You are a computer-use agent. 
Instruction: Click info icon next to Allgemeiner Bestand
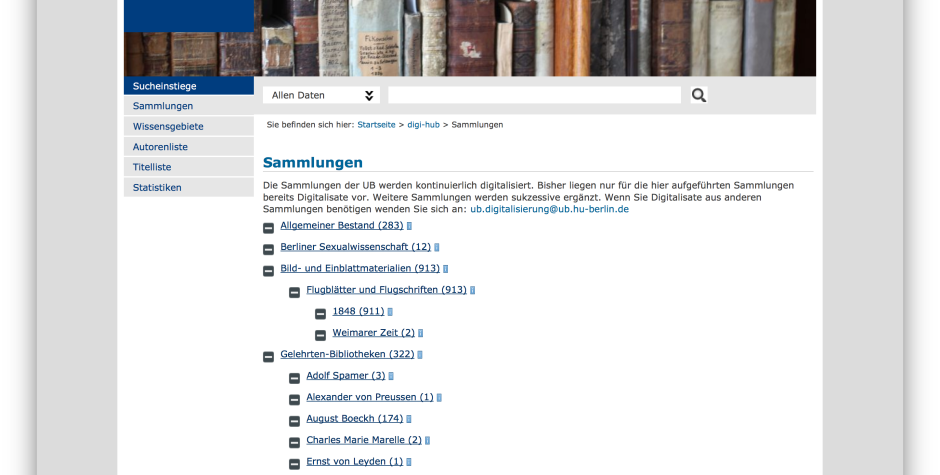pos(409,226)
